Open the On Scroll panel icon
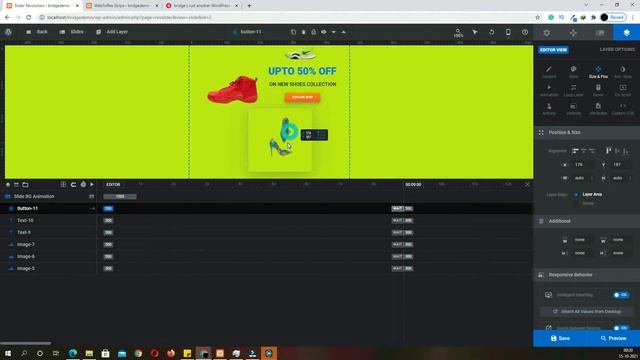Image resolution: width=640 pixels, height=360 pixels. [x=623, y=90]
